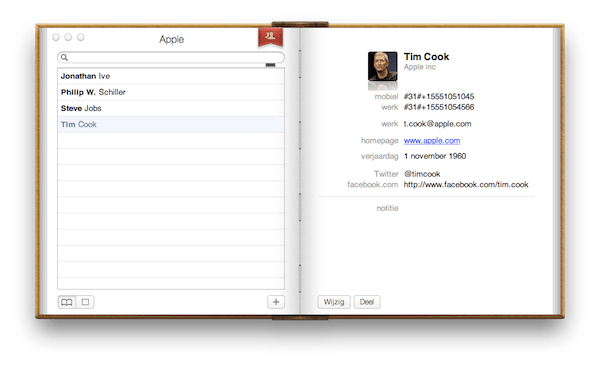Click the Deel share button

pyautogui.click(x=367, y=302)
